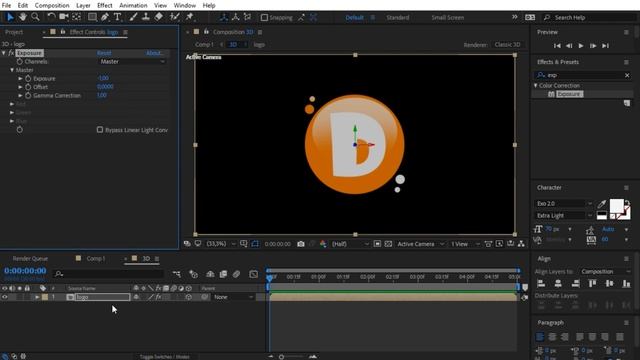Viewport: 640px width, 360px height.
Task: Check Bypass Linear Light Conv option
Action: pyautogui.click(x=100, y=130)
